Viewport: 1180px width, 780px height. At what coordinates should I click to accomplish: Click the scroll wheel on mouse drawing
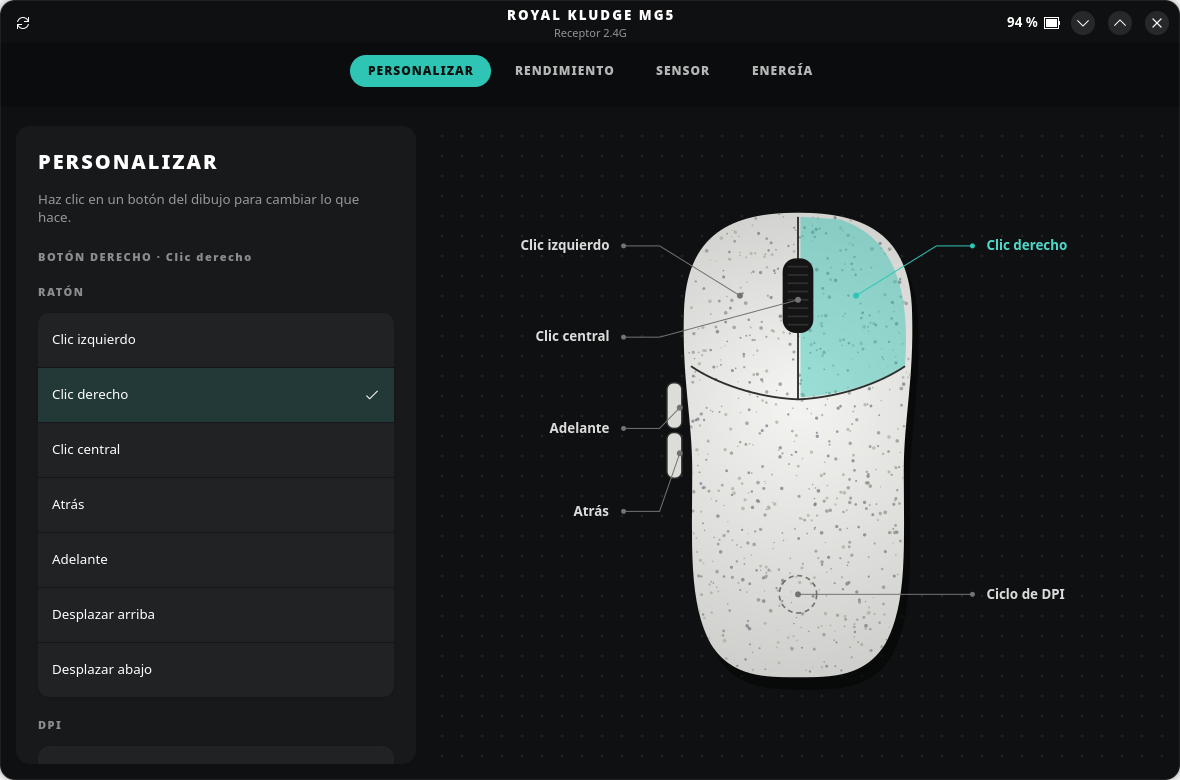798,295
